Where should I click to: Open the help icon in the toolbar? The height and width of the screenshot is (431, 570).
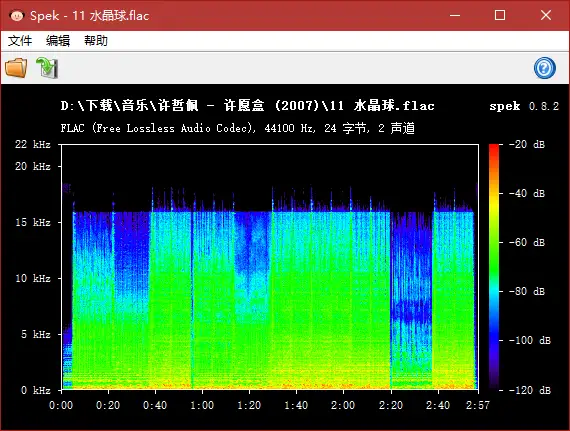click(x=545, y=68)
